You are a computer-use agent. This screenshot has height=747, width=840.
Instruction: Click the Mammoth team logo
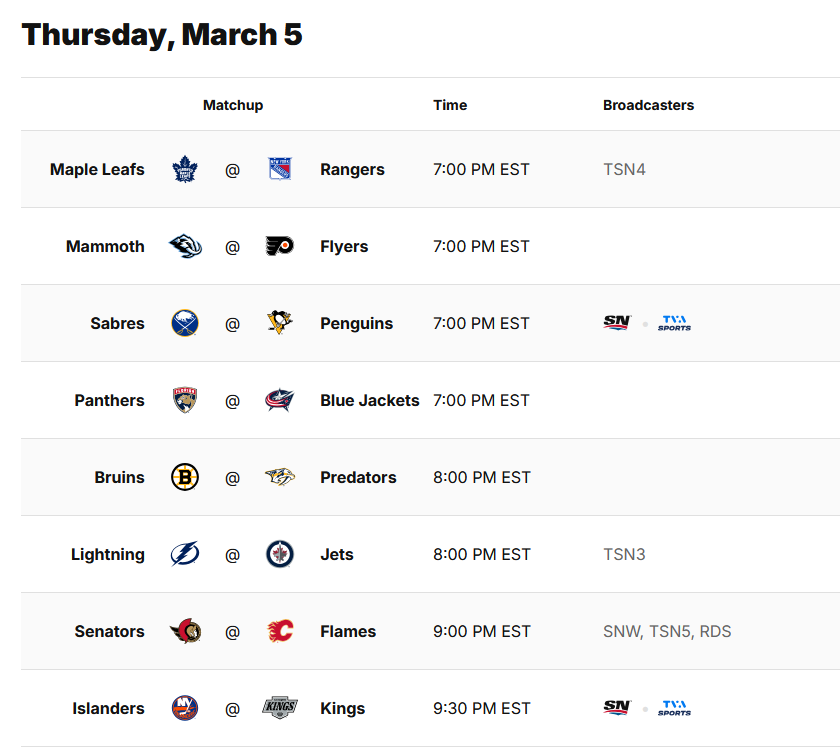click(x=185, y=247)
